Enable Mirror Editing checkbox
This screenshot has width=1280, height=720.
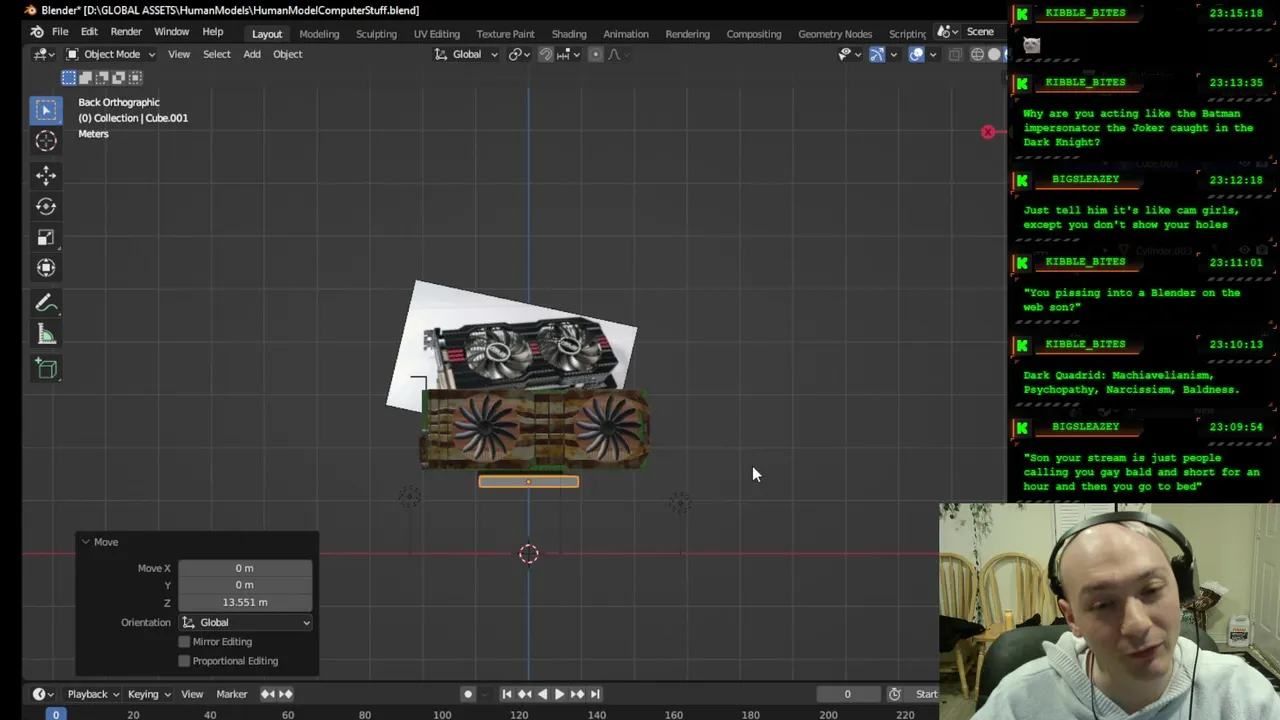point(184,642)
